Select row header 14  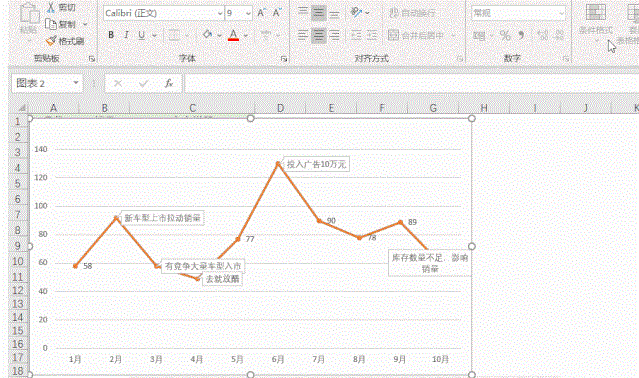tap(18, 317)
